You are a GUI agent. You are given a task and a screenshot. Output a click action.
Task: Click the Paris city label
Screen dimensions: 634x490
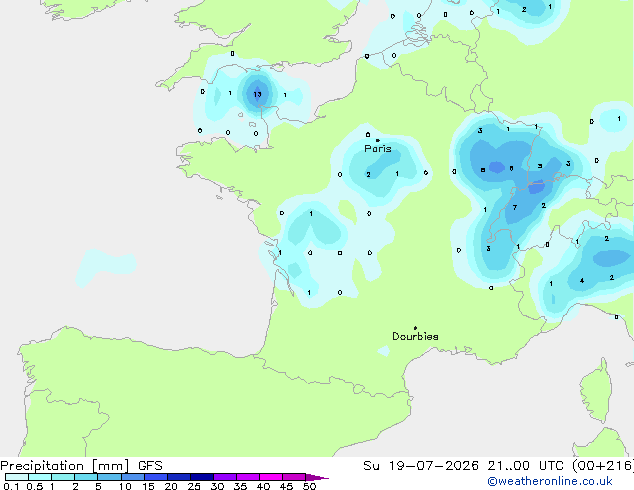tap(378, 149)
